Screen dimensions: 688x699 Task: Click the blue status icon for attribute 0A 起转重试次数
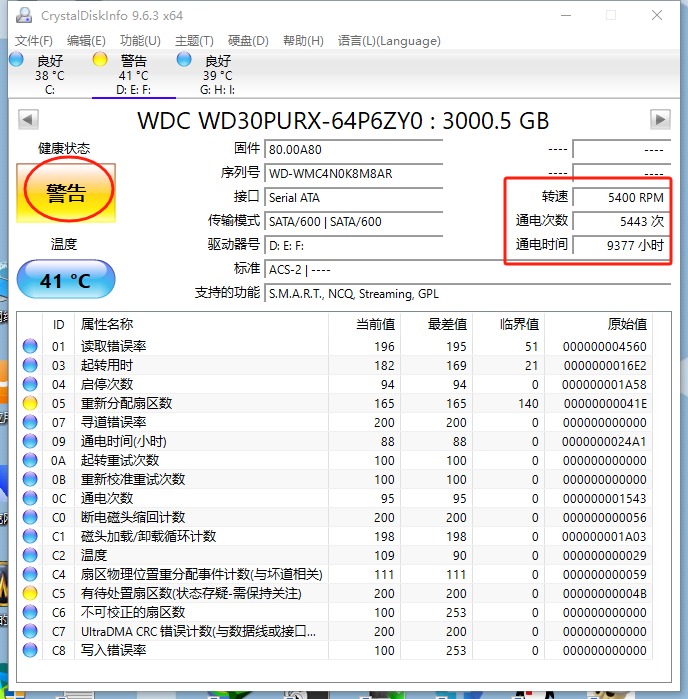(x=30, y=460)
